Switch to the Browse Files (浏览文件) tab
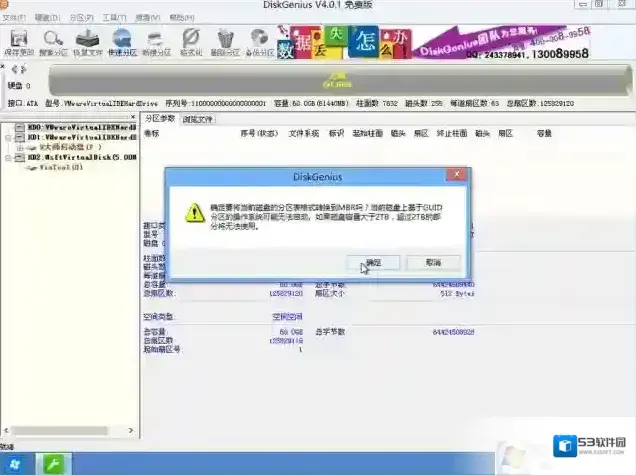Image resolution: width=636 pixels, height=475 pixels. pos(197,119)
